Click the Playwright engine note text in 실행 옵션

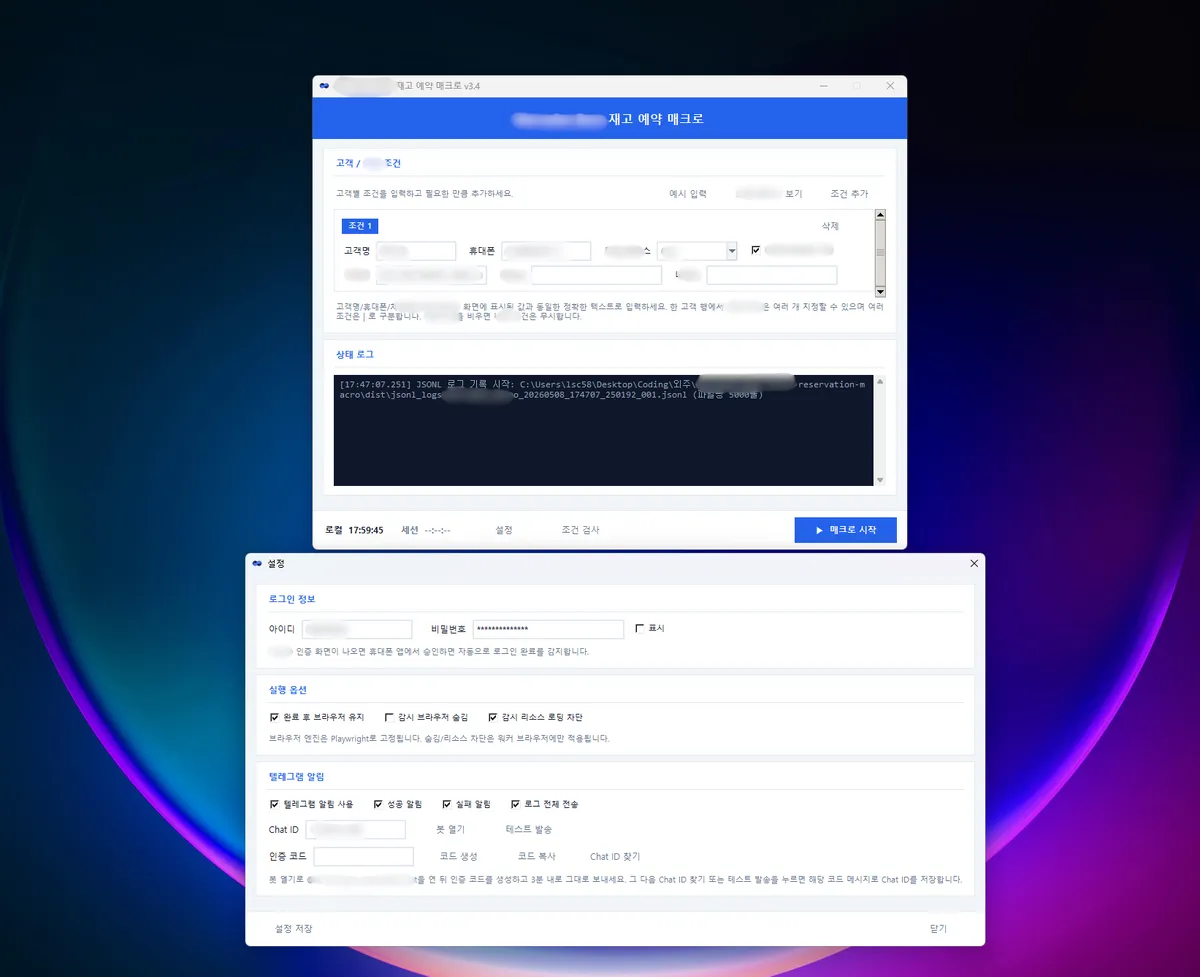(x=439, y=738)
